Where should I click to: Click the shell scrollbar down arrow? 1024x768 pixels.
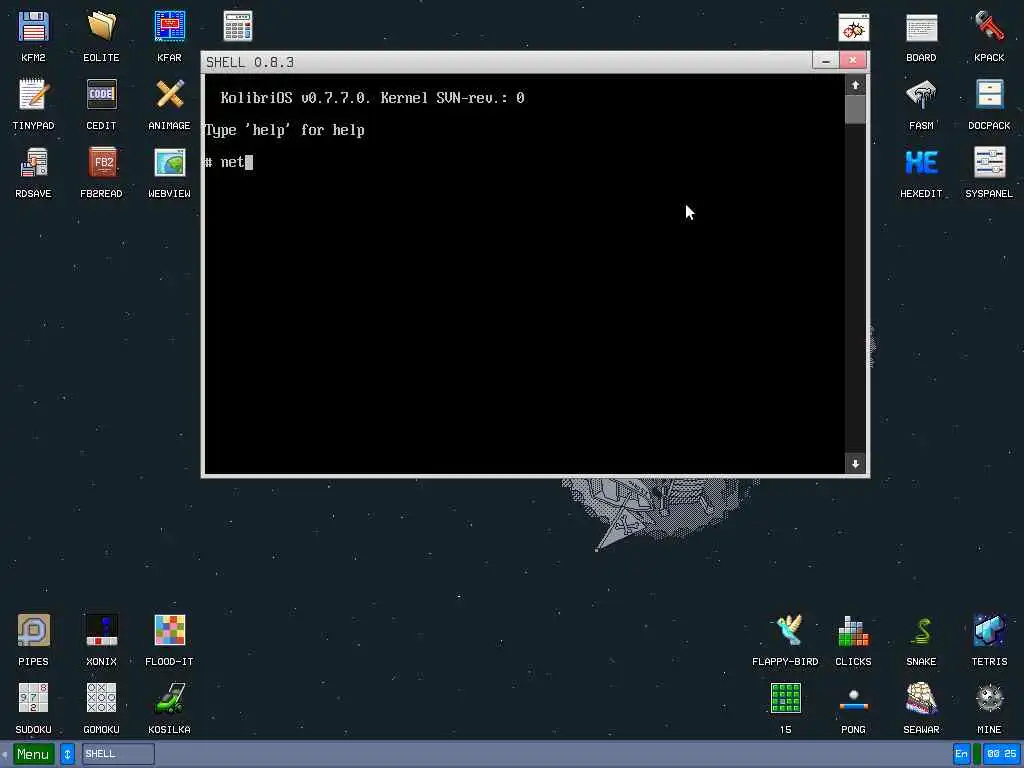[x=856, y=464]
